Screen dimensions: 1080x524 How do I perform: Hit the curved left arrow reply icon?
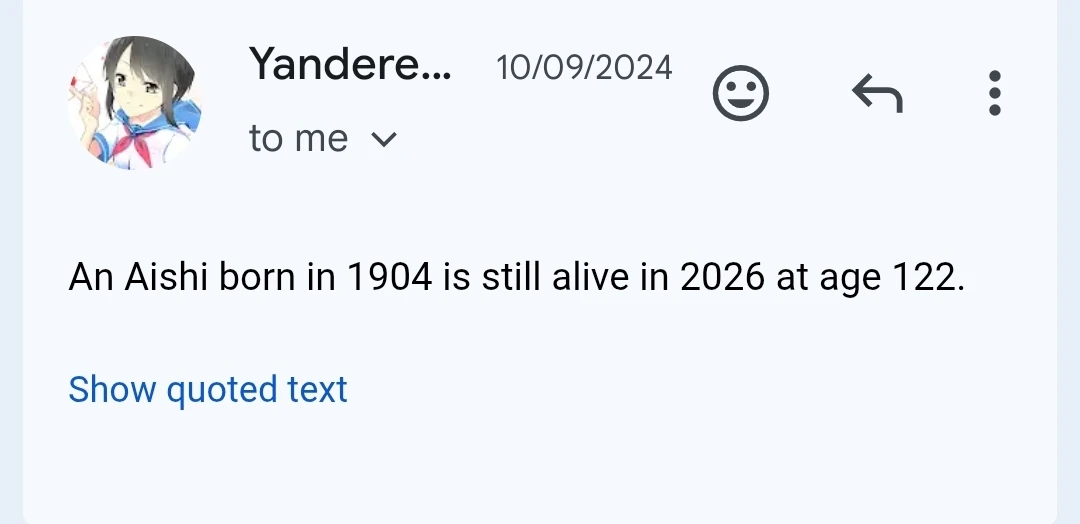(x=878, y=93)
